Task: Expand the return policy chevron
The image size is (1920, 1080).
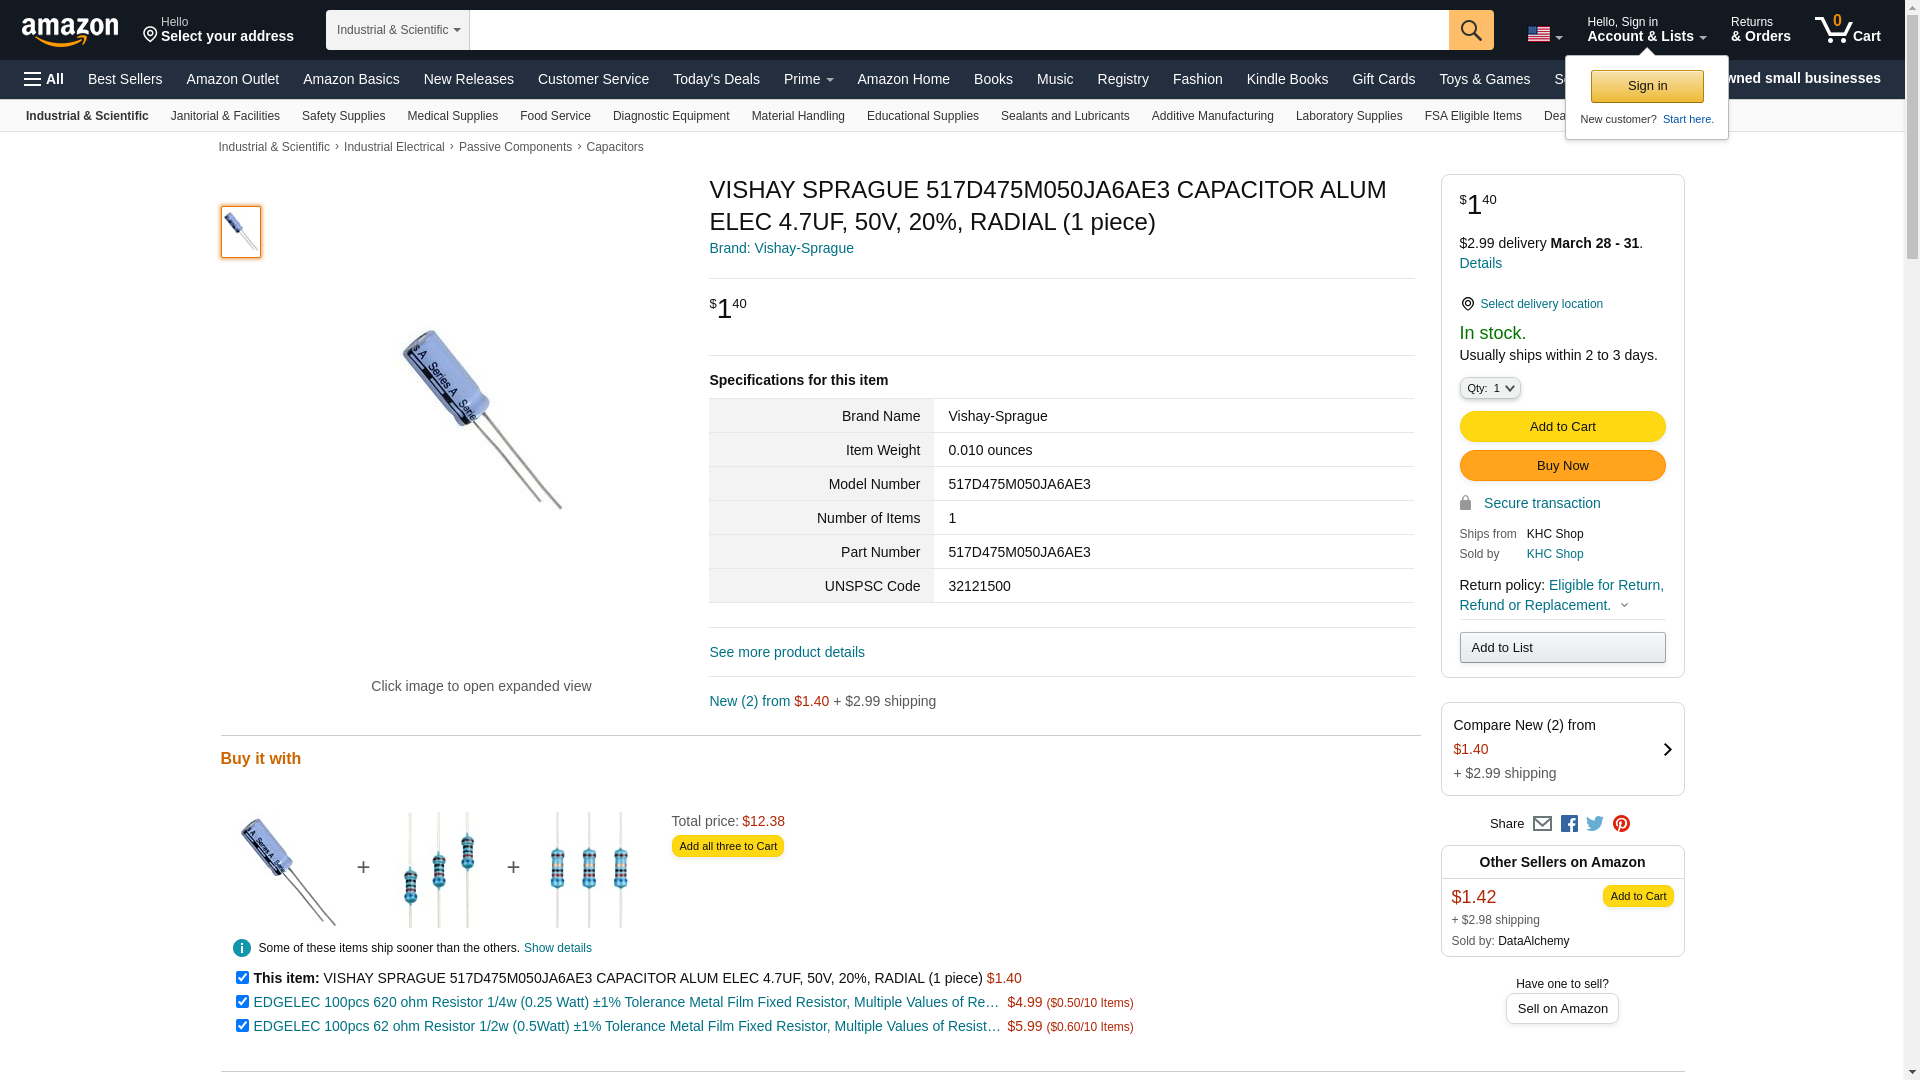Action: point(1624,606)
